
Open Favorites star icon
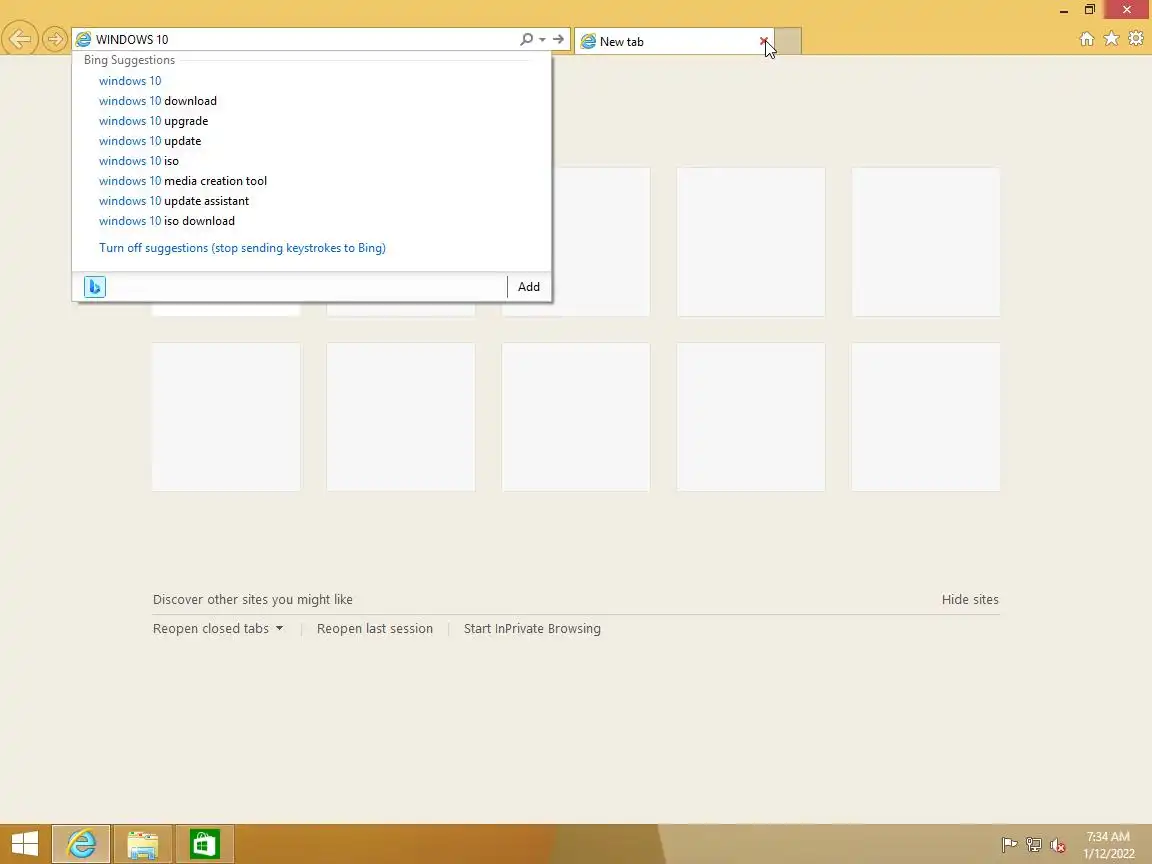1112,38
